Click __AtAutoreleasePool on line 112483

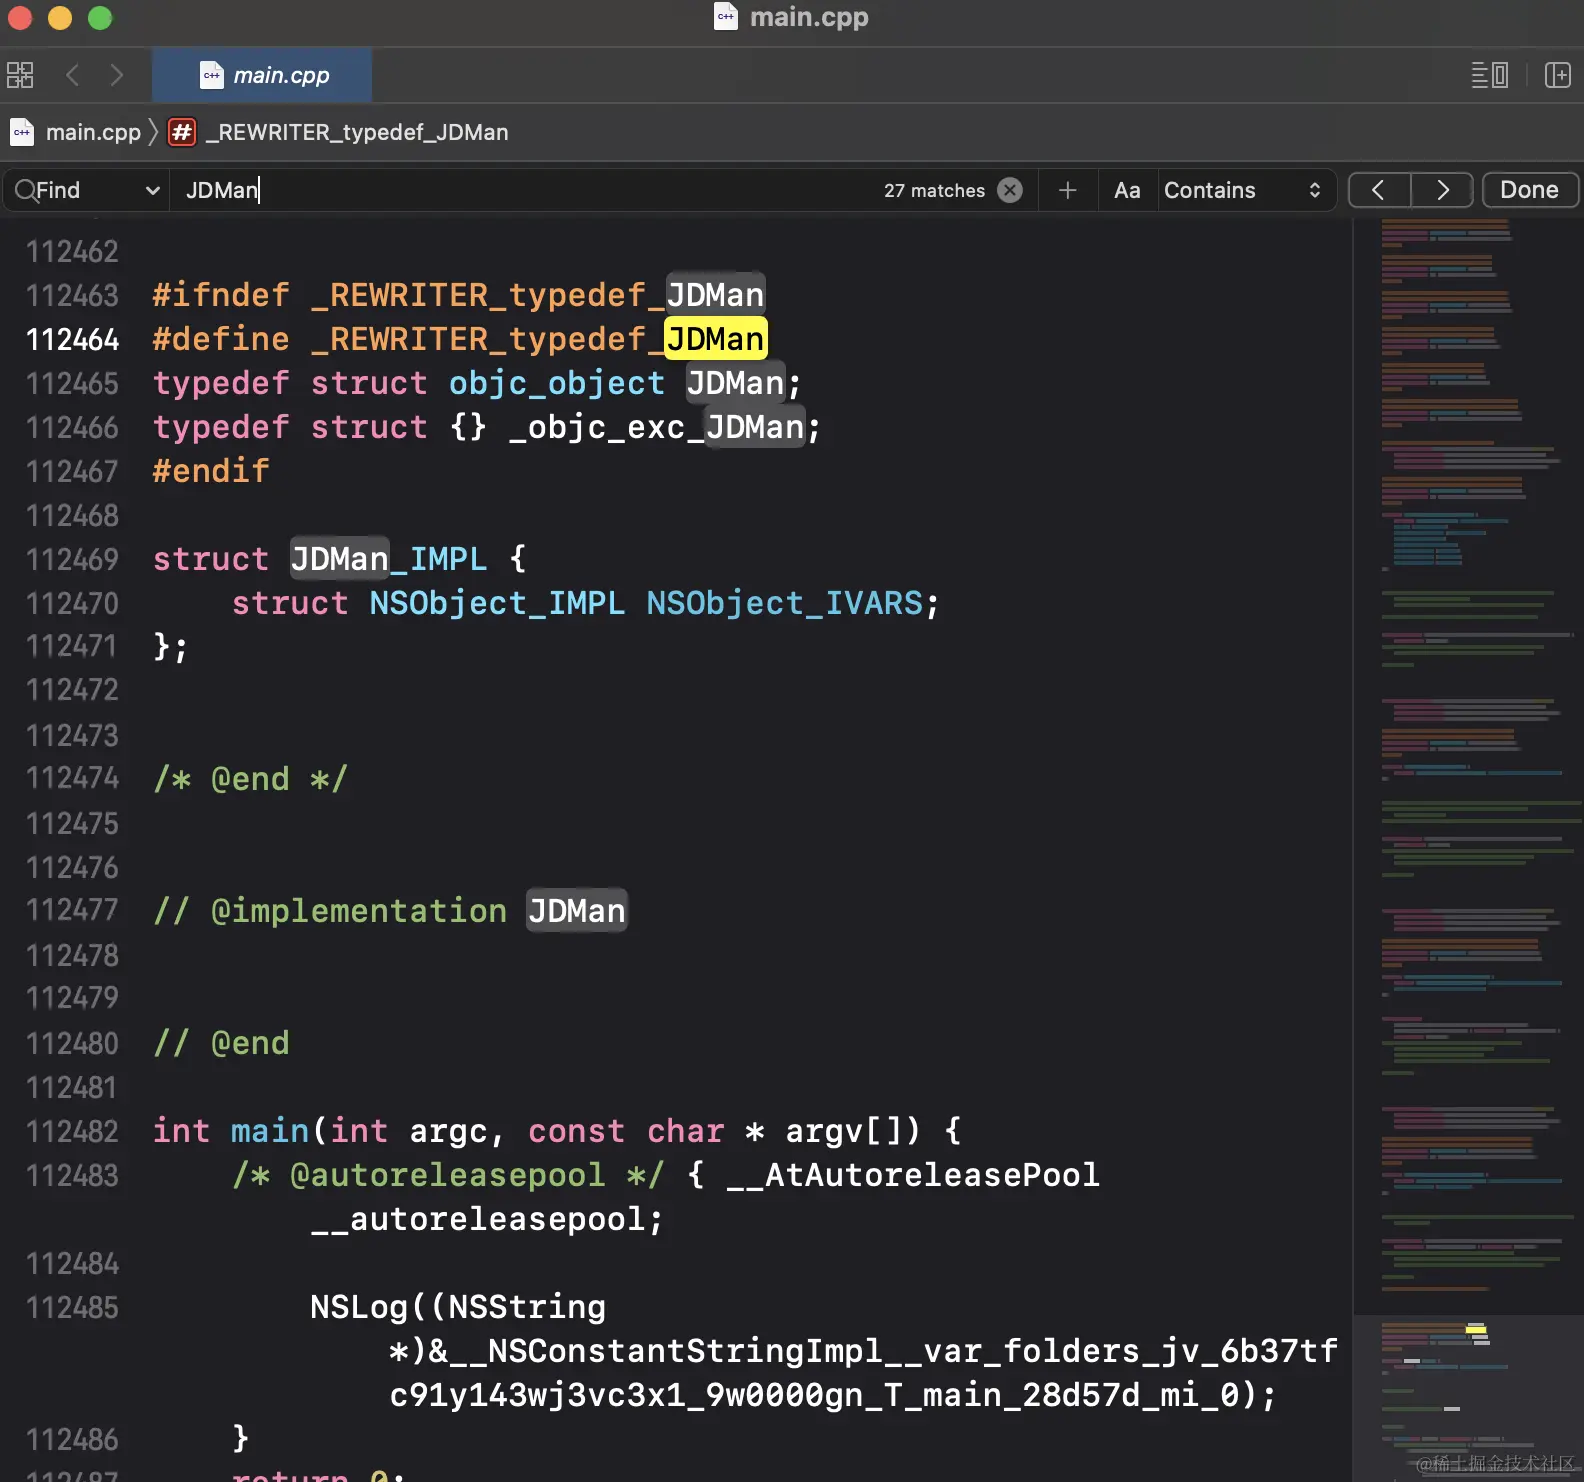(x=912, y=1175)
